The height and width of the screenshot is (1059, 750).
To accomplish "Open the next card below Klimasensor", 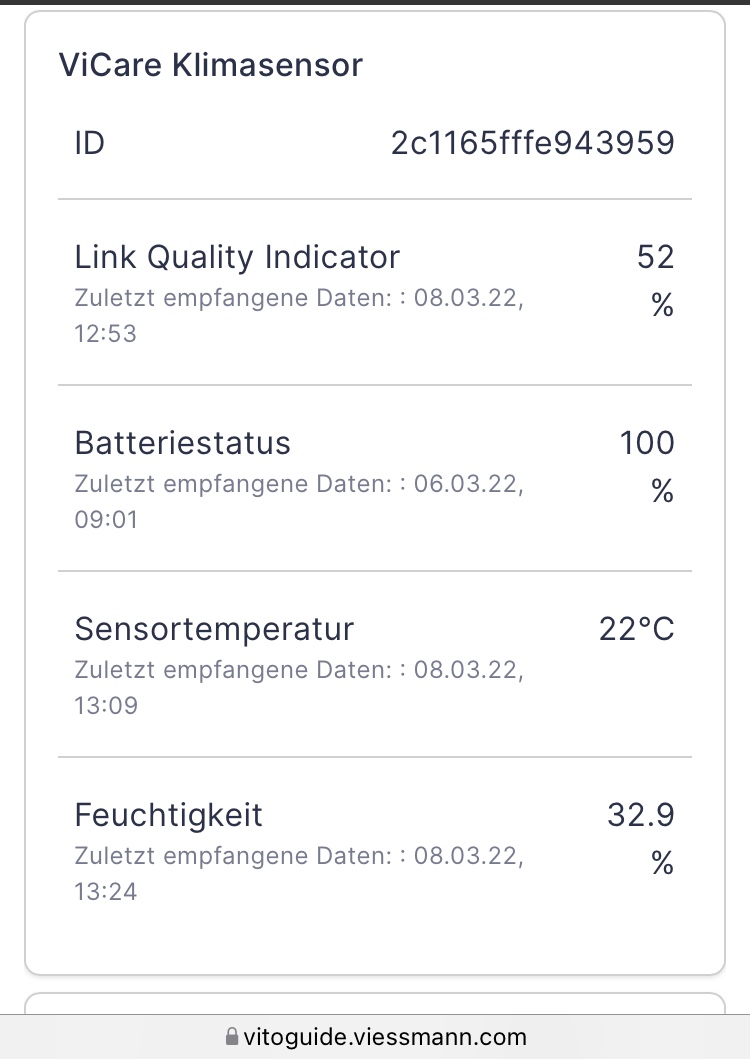I will (x=375, y=1004).
